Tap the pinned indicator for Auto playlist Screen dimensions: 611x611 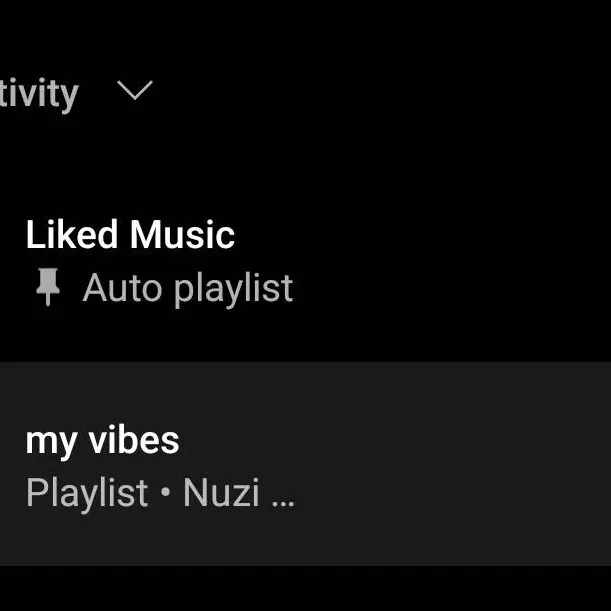click(x=47, y=289)
